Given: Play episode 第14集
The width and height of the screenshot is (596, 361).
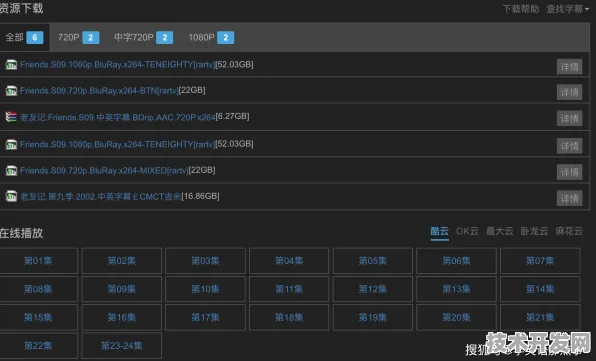Looking at the screenshot, I should [x=540, y=289].
